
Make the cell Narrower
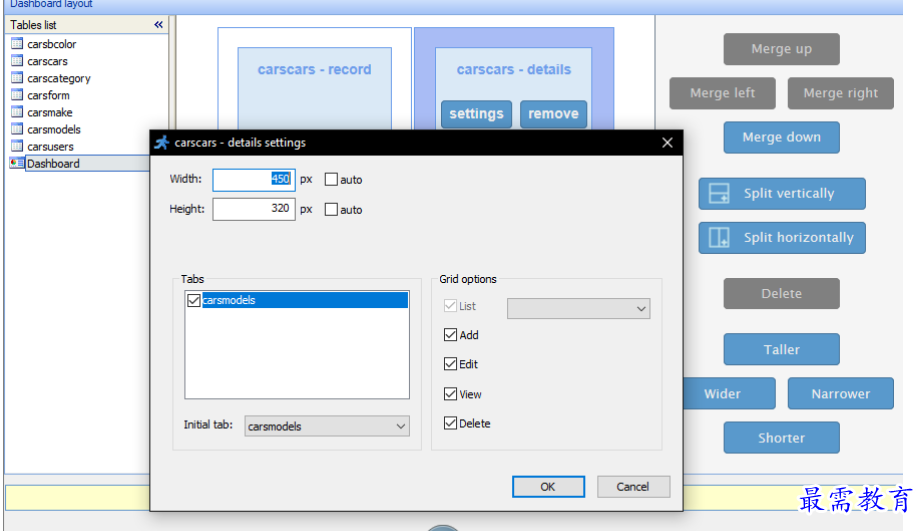(x=841, y=394)
